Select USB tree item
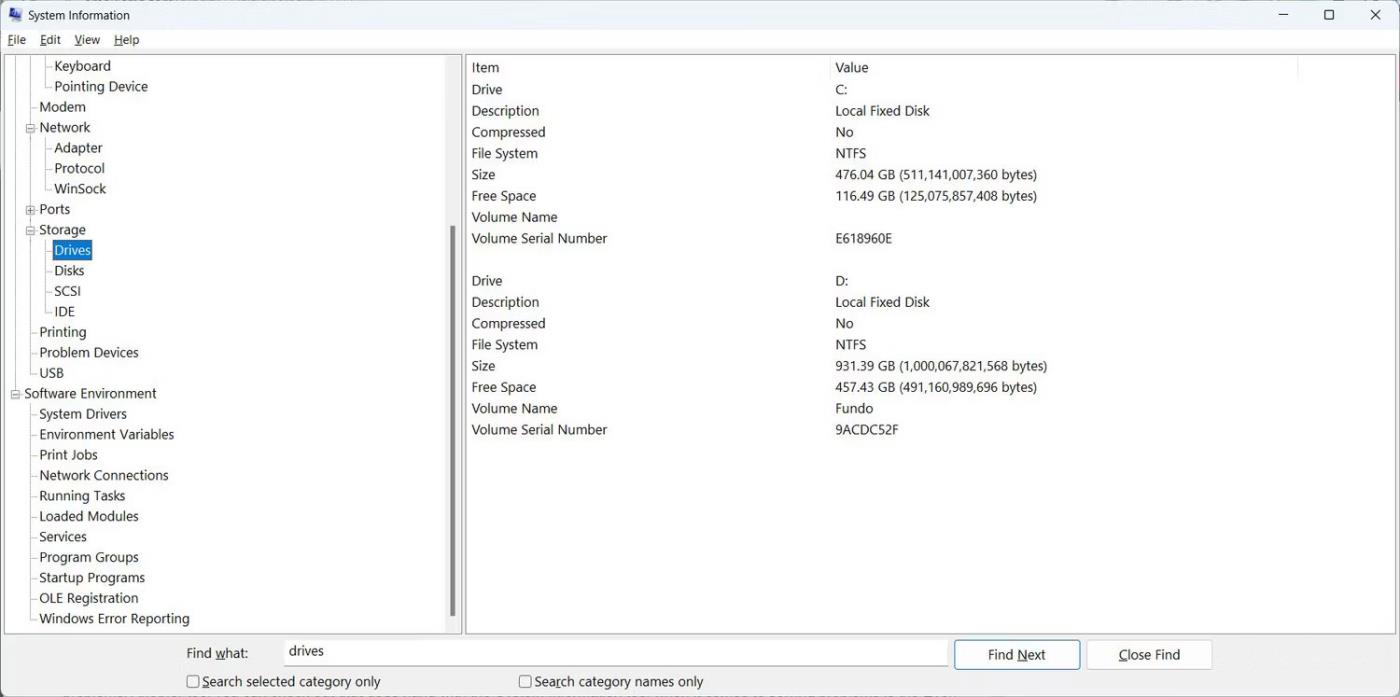 tap(51, 373)
